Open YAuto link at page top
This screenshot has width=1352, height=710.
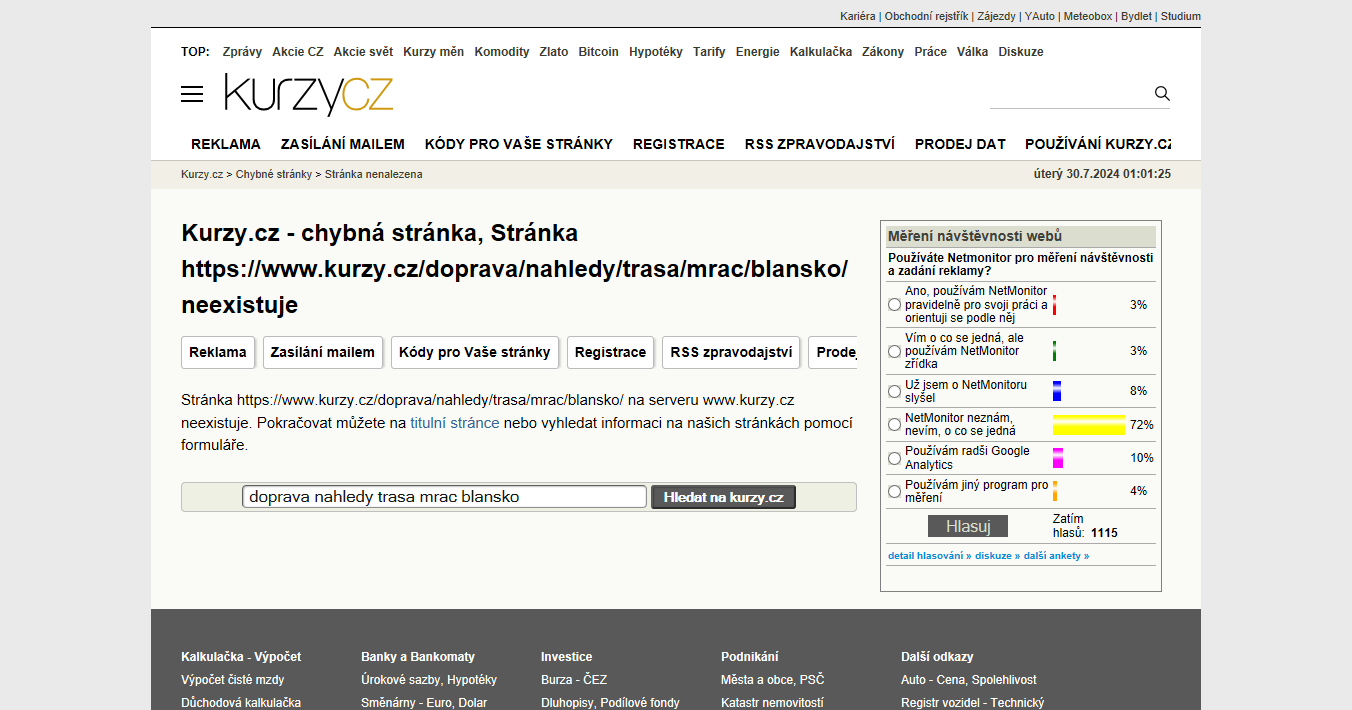(1040, 16)
